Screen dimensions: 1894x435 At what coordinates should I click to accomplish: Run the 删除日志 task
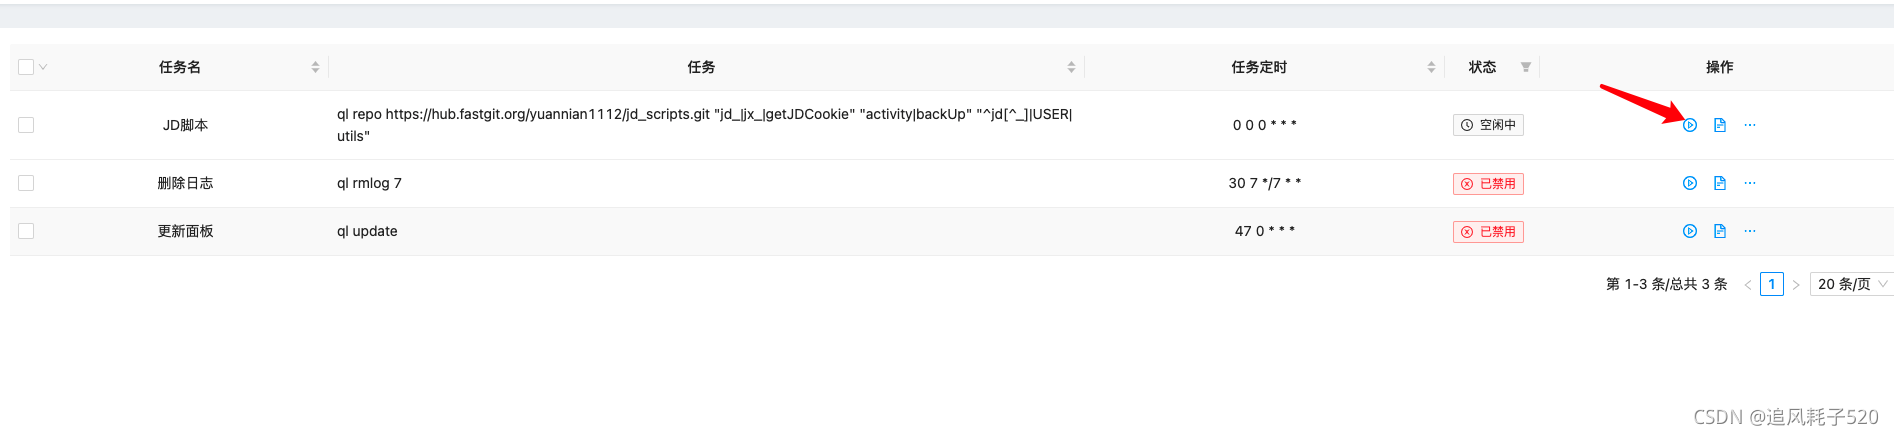pos(1690,183)
